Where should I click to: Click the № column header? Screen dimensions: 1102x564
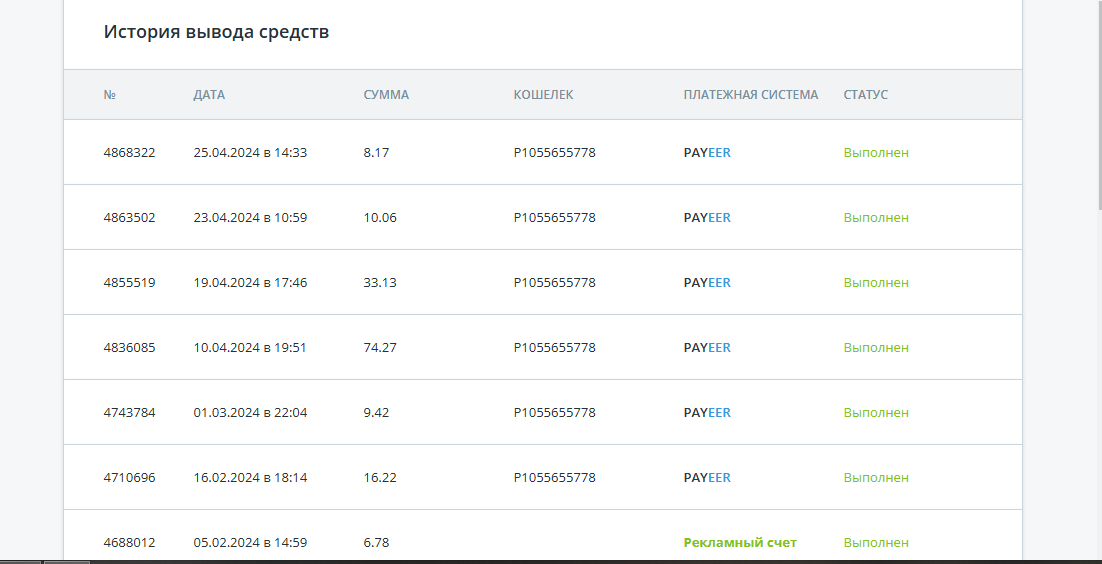pyautogui.click(x=110, y=95)
